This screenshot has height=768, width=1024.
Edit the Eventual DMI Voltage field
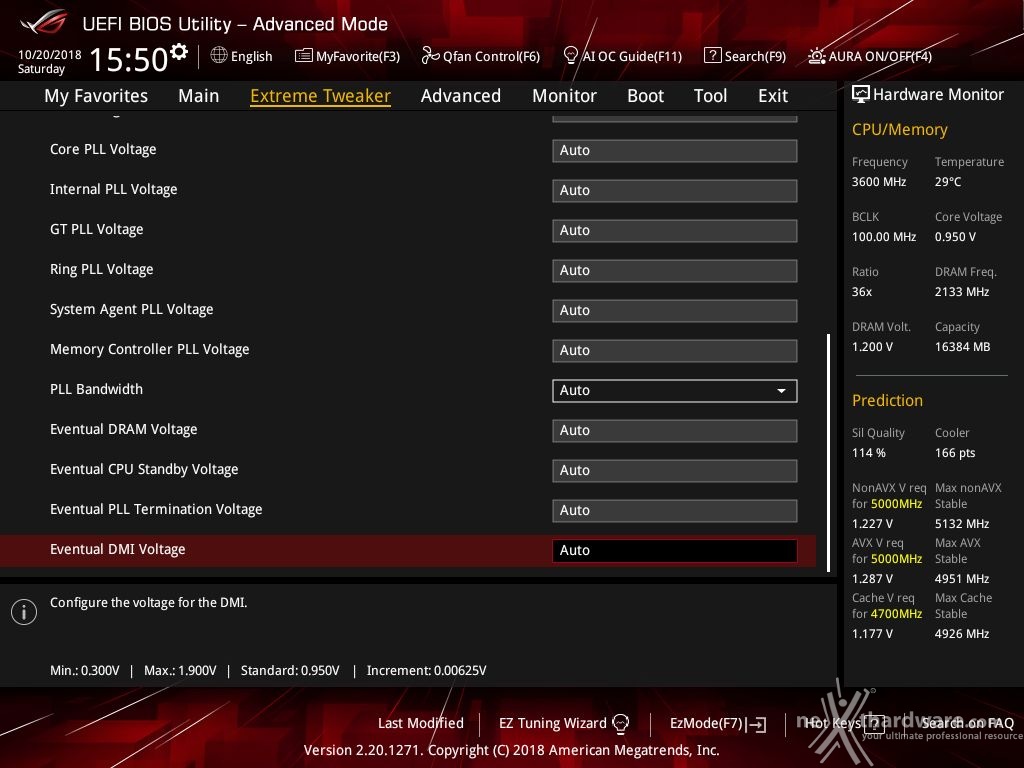point(675,551)
